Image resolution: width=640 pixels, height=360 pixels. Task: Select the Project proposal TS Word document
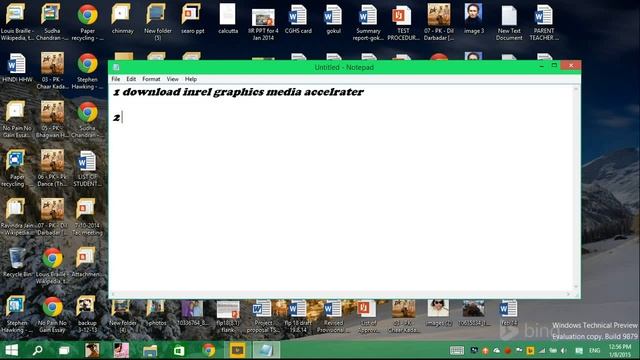263,316
